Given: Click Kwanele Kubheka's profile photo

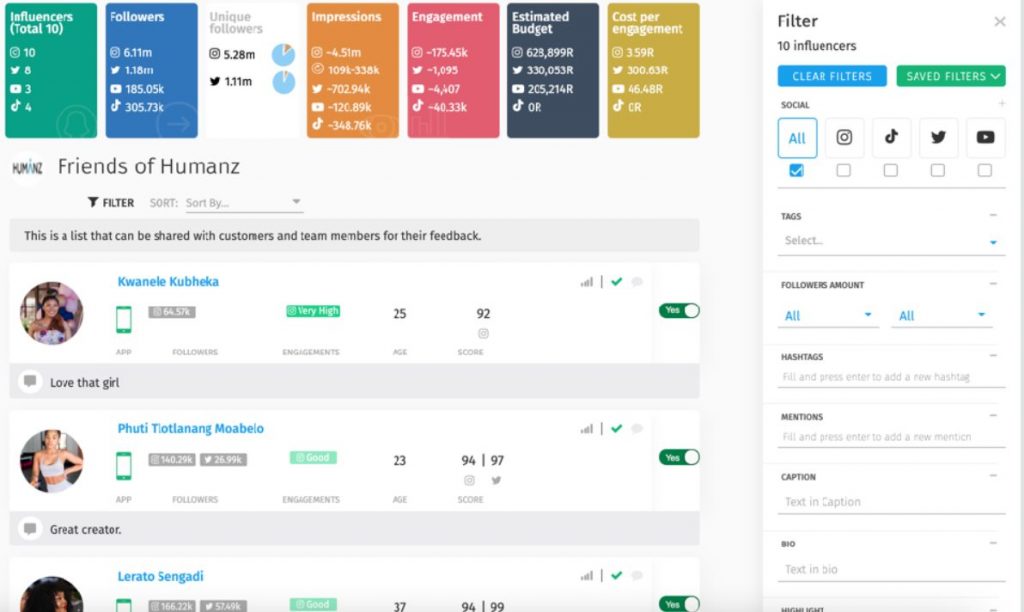Looking at the screenshot, I should pos(52,313).
